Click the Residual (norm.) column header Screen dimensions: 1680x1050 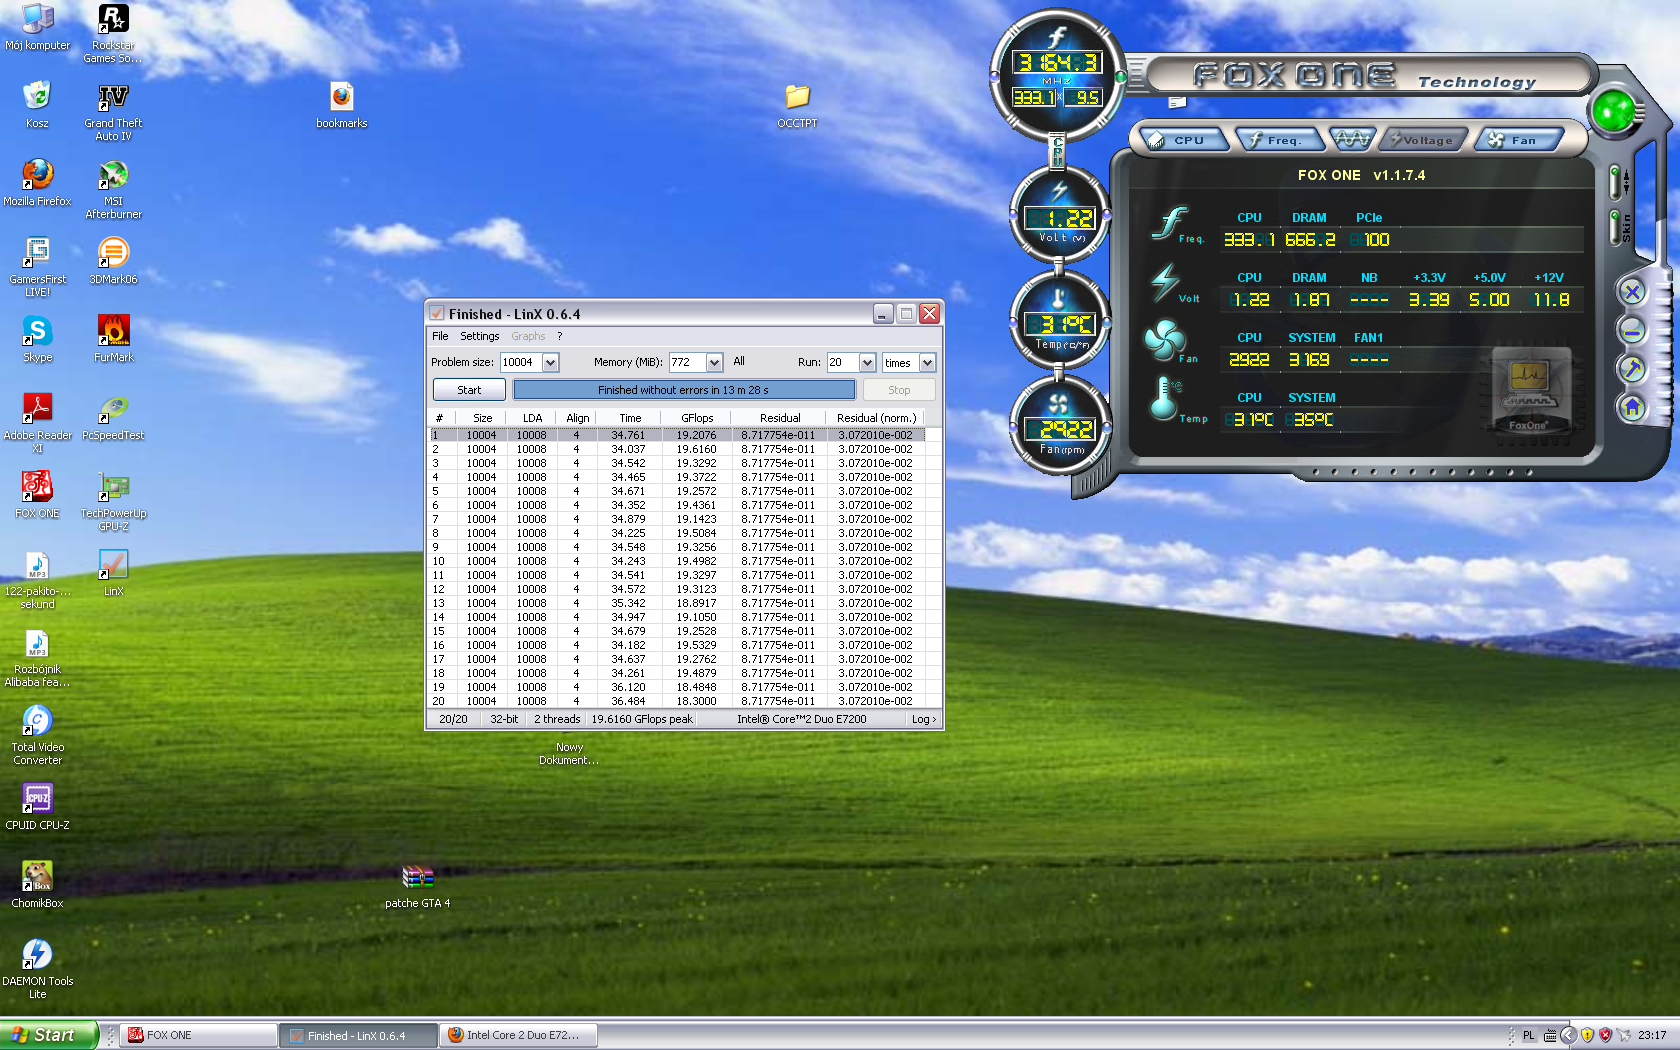click(x=876, y=418)
